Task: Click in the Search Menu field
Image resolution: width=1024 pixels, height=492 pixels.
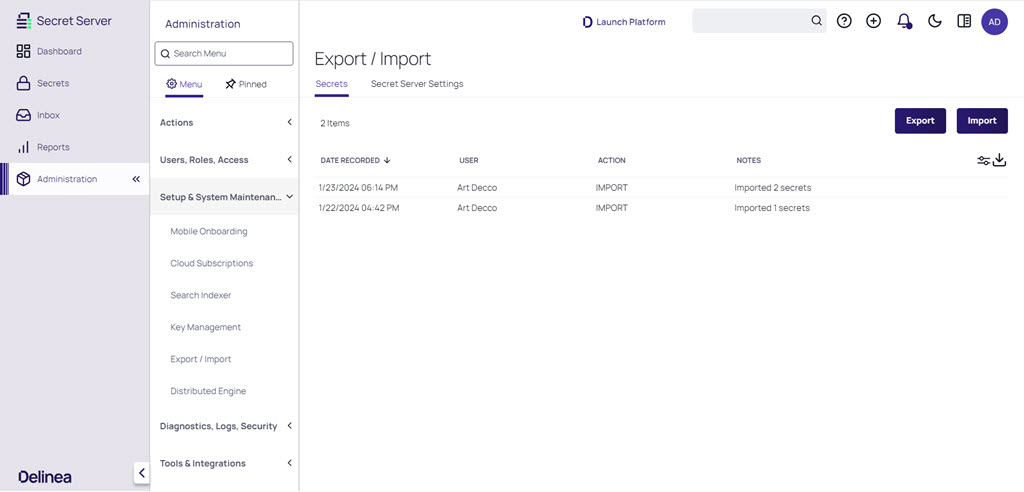Action: pyautogui.click(x=224, y=54)
